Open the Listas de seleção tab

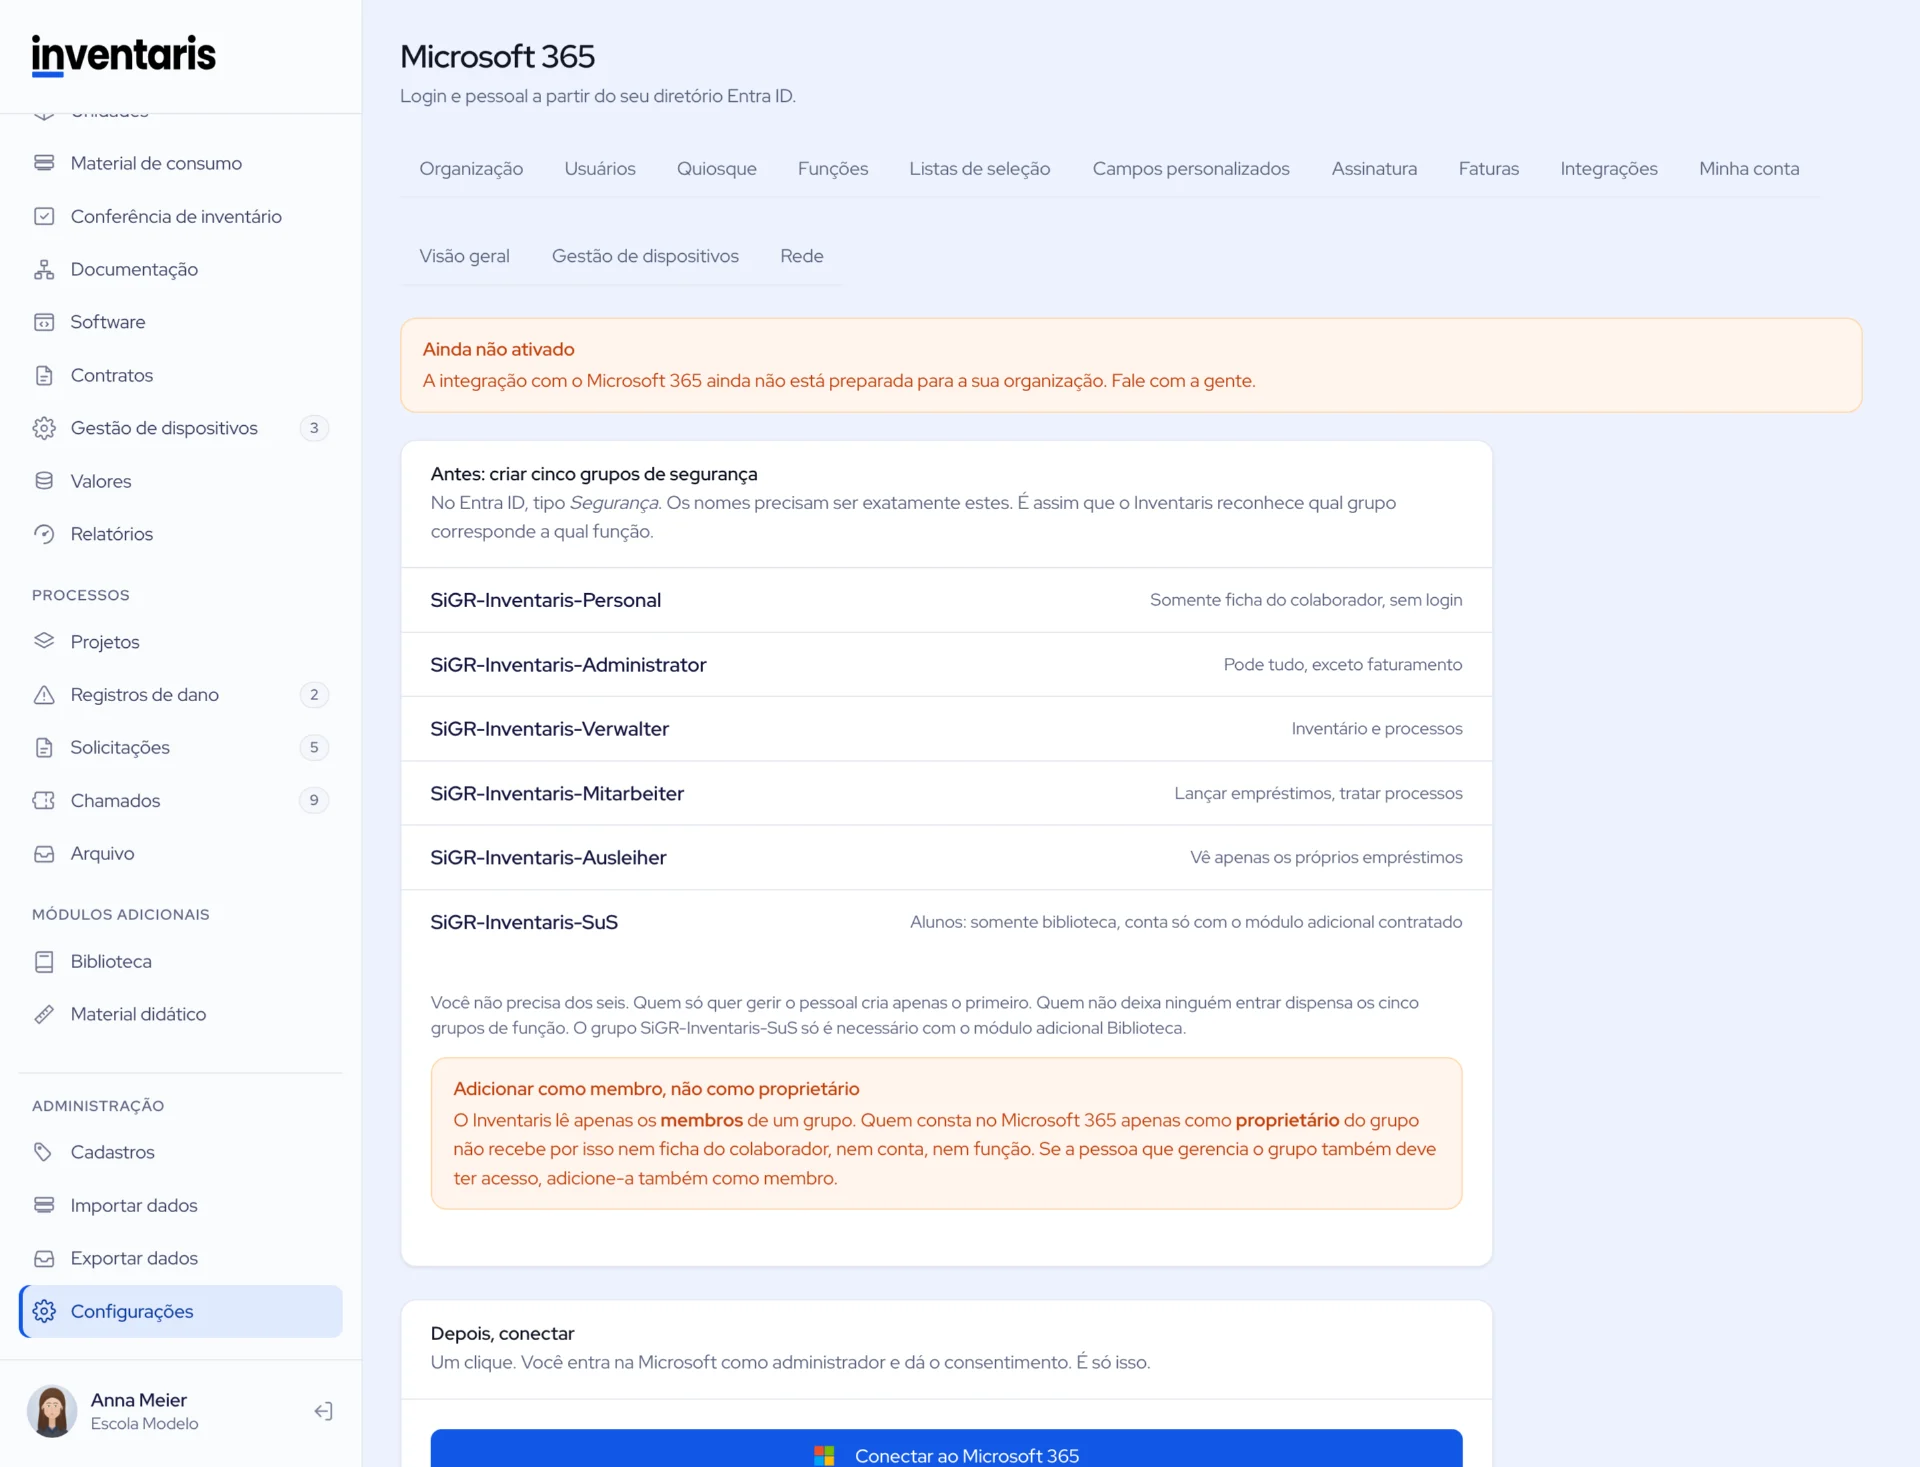click(980, 169)
